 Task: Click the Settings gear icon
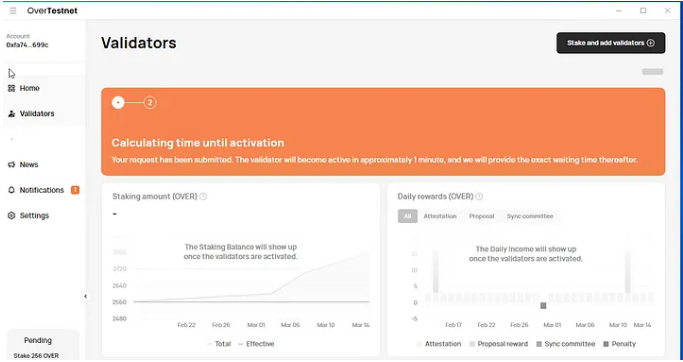click(11, 216)
